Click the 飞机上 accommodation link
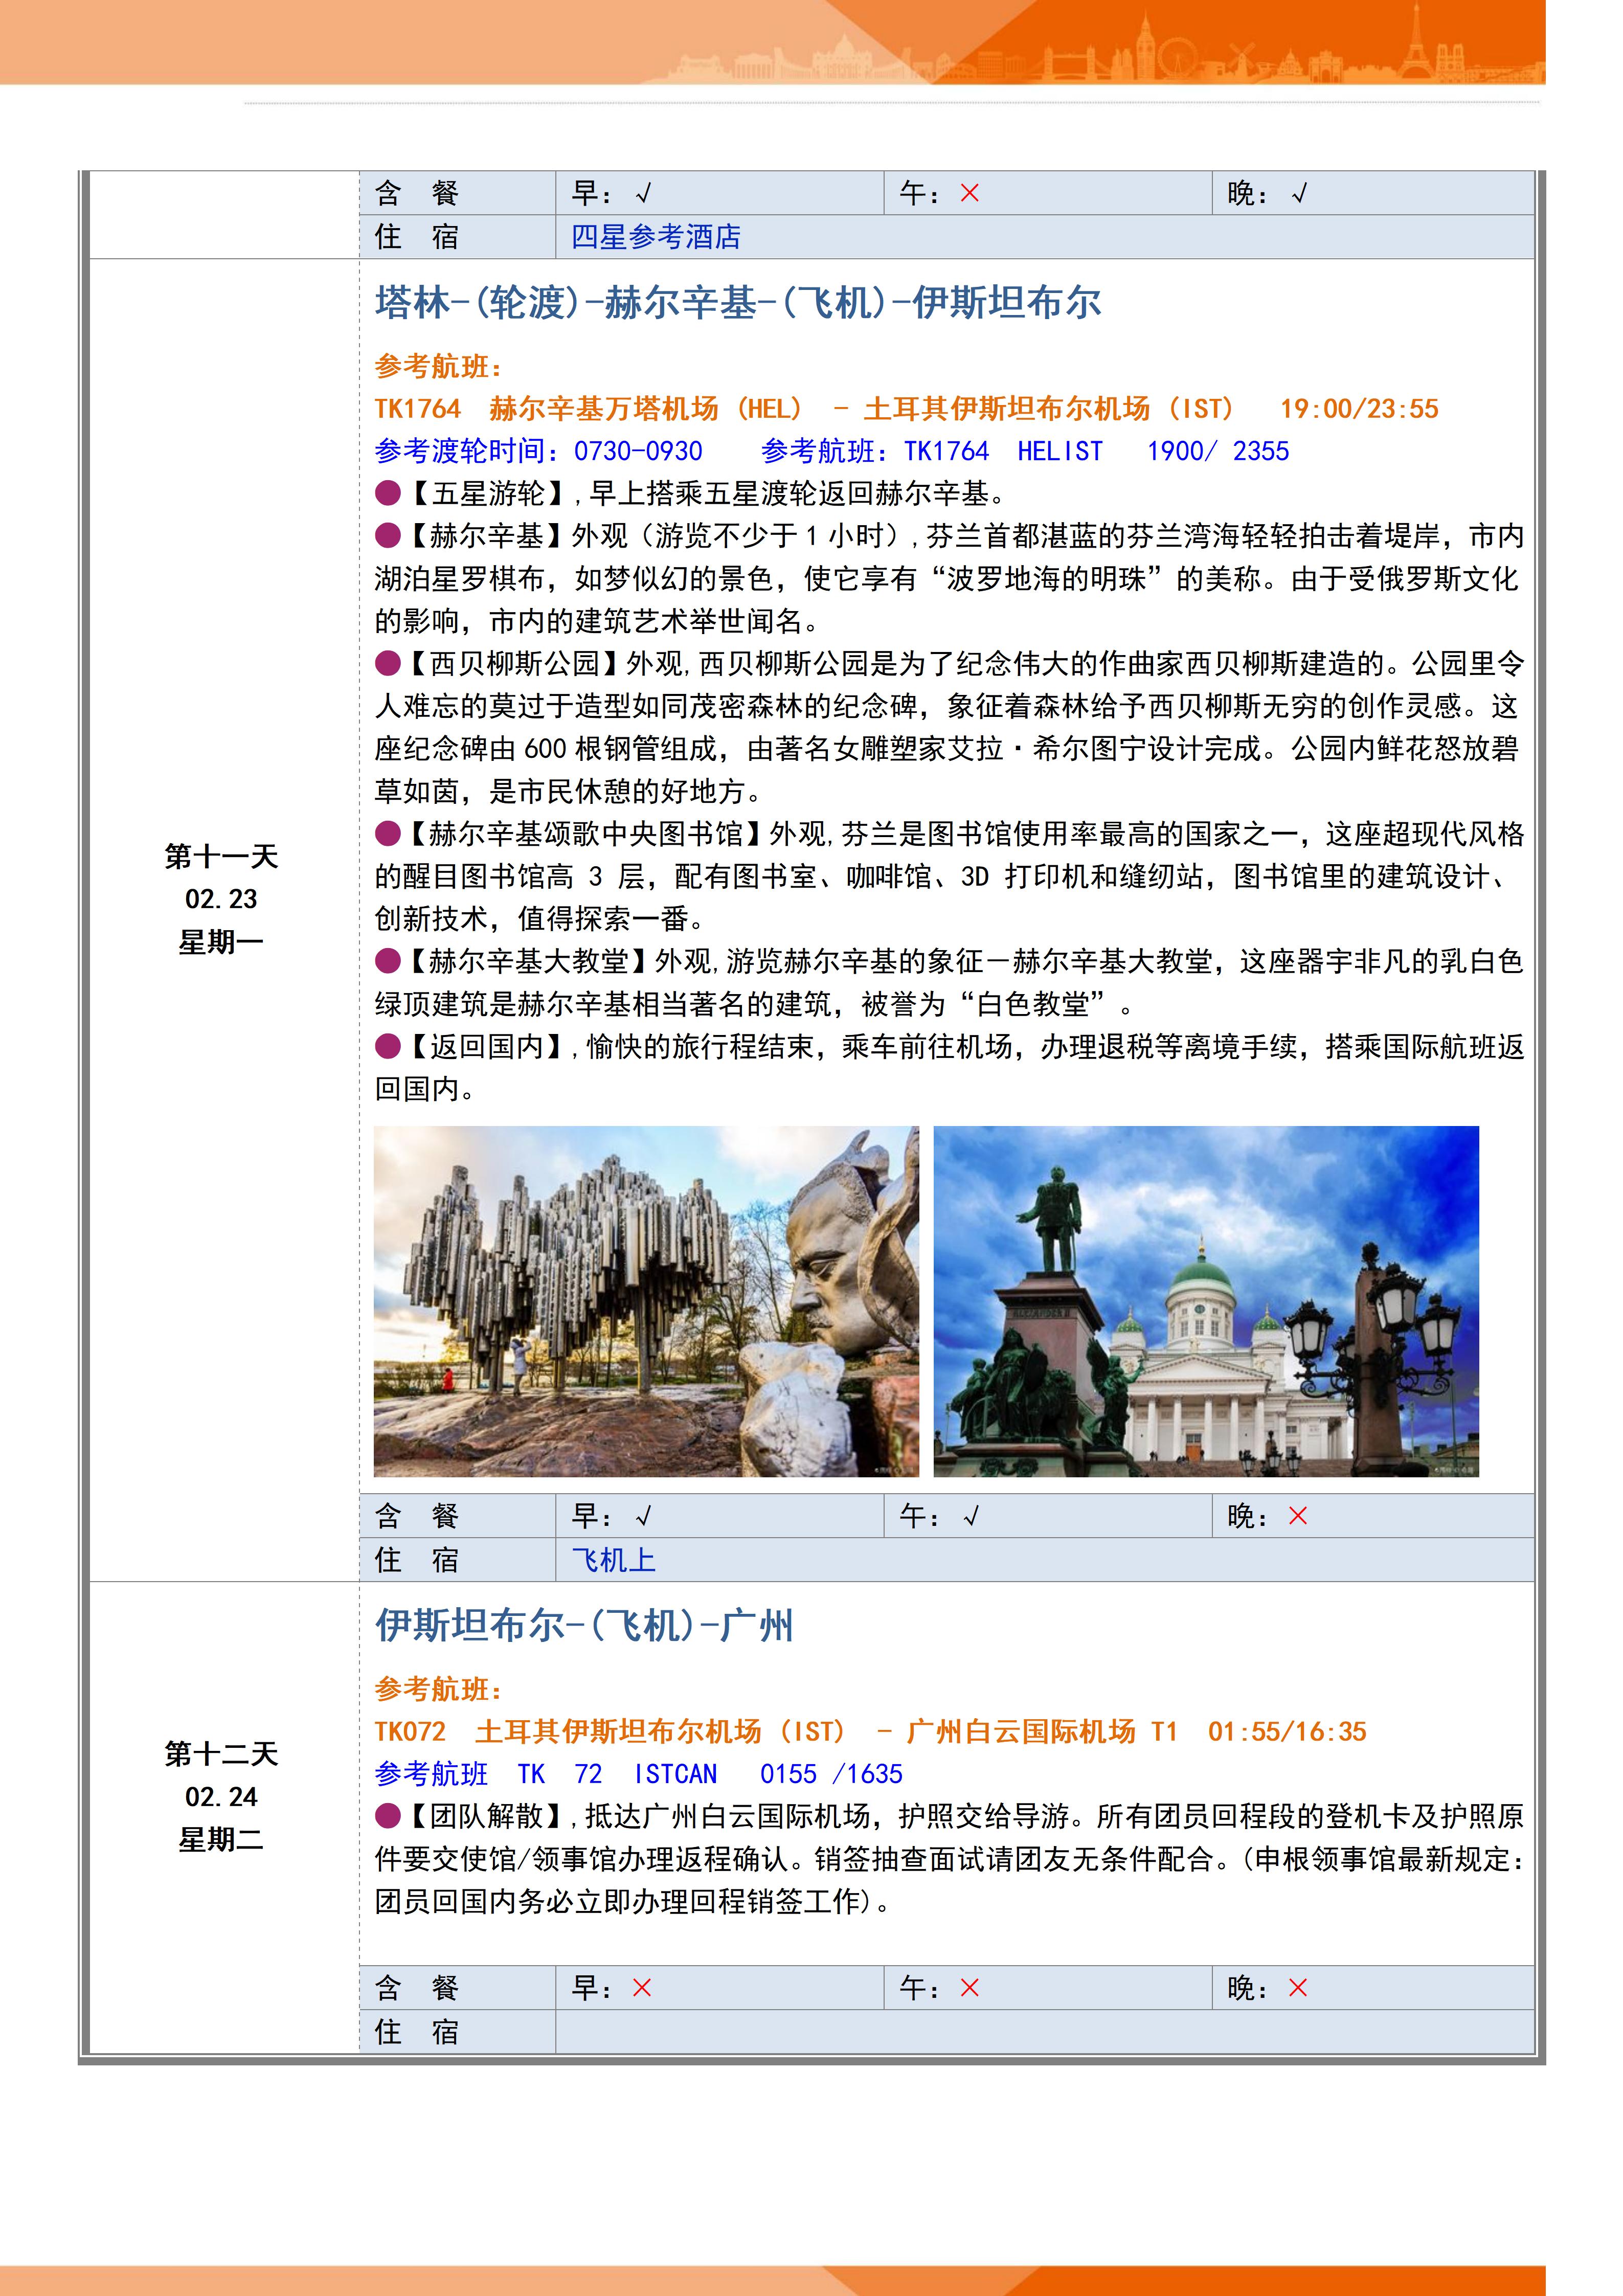1623x2296 pixels. pyautogui.click(x=613, y=1560)
